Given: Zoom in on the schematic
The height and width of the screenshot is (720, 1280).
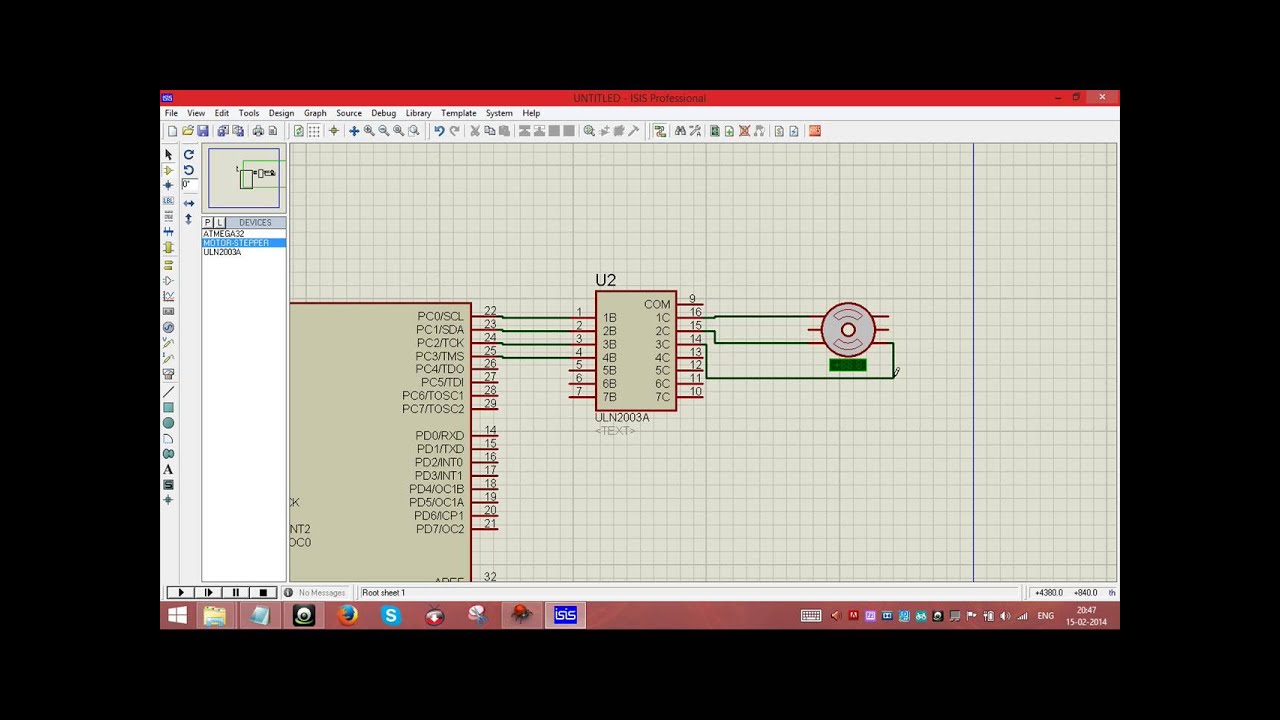Looking at the screenshot, I should (369, 131).
